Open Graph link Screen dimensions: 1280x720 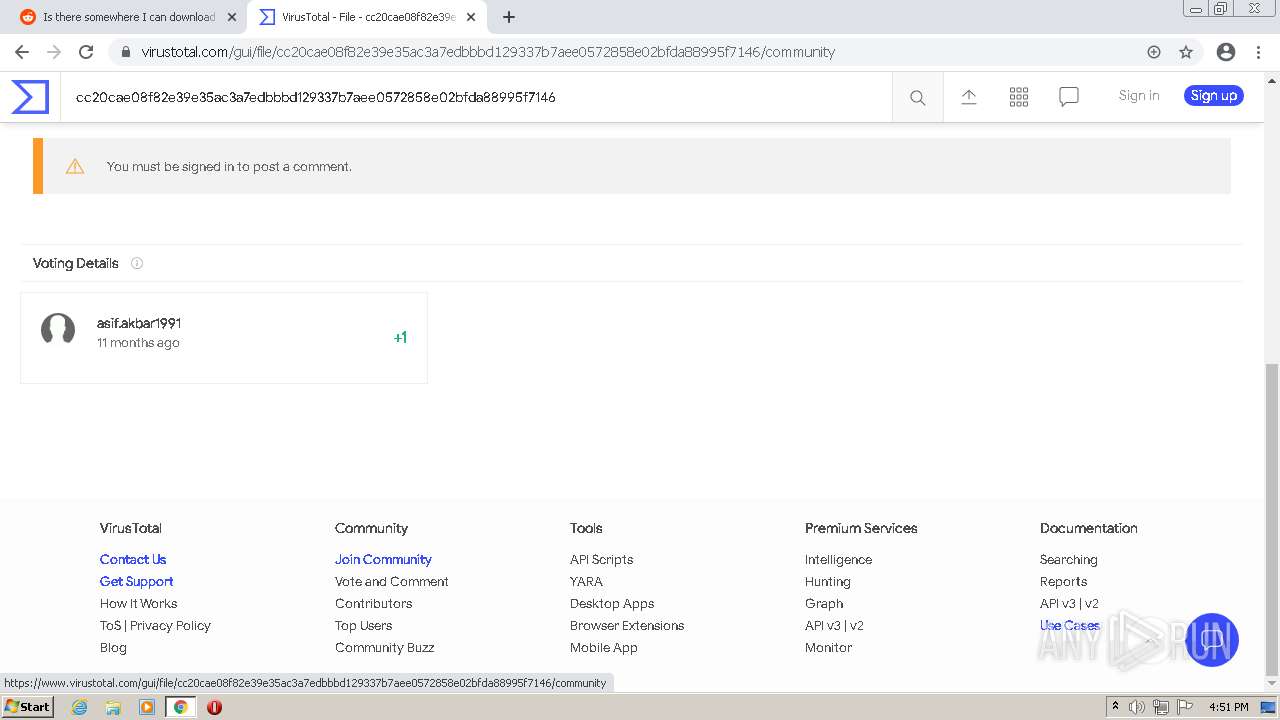coord(824,603)
